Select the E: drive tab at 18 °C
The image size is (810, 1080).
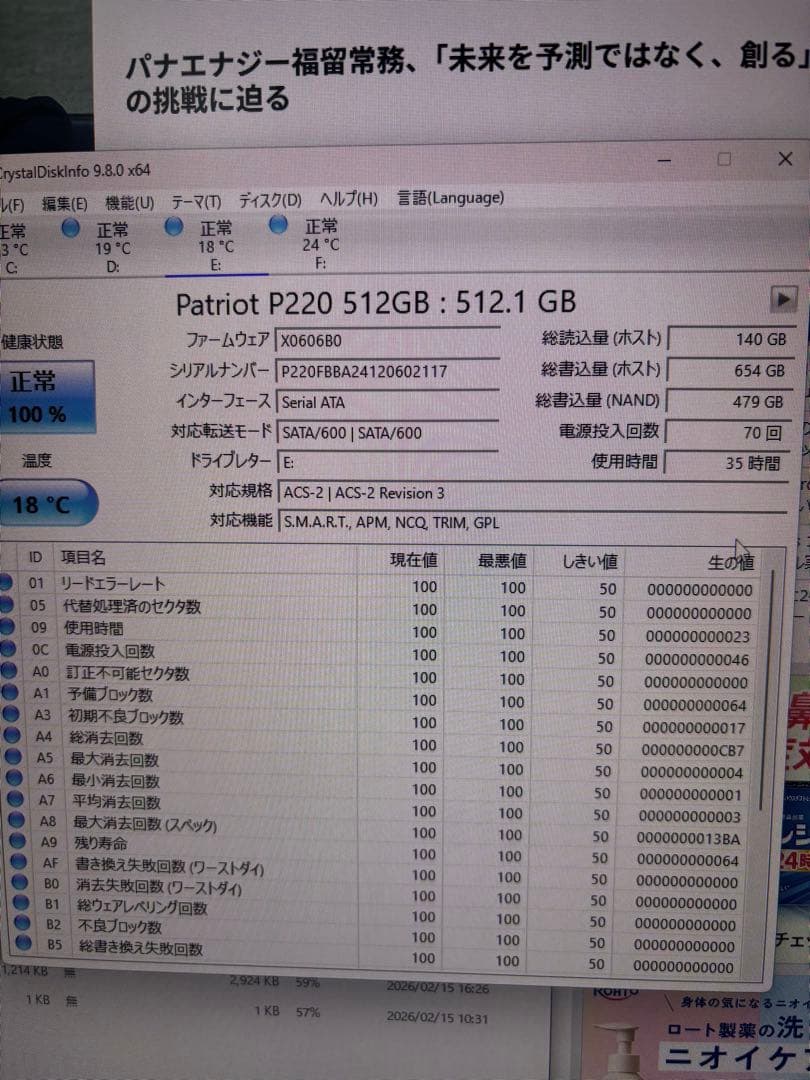click(x=216, y=246)
